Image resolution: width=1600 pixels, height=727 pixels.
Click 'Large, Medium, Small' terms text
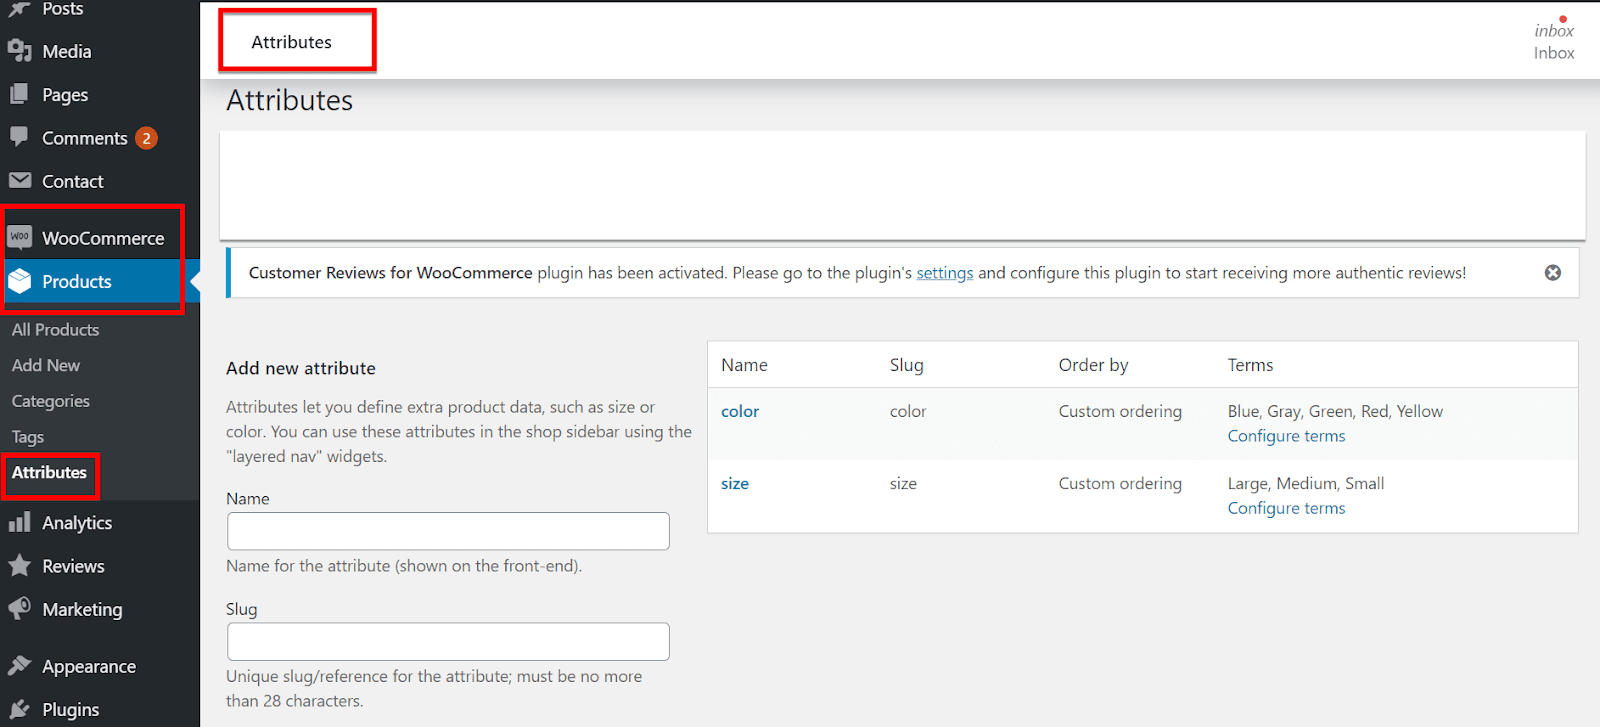tap(1306, 483)
